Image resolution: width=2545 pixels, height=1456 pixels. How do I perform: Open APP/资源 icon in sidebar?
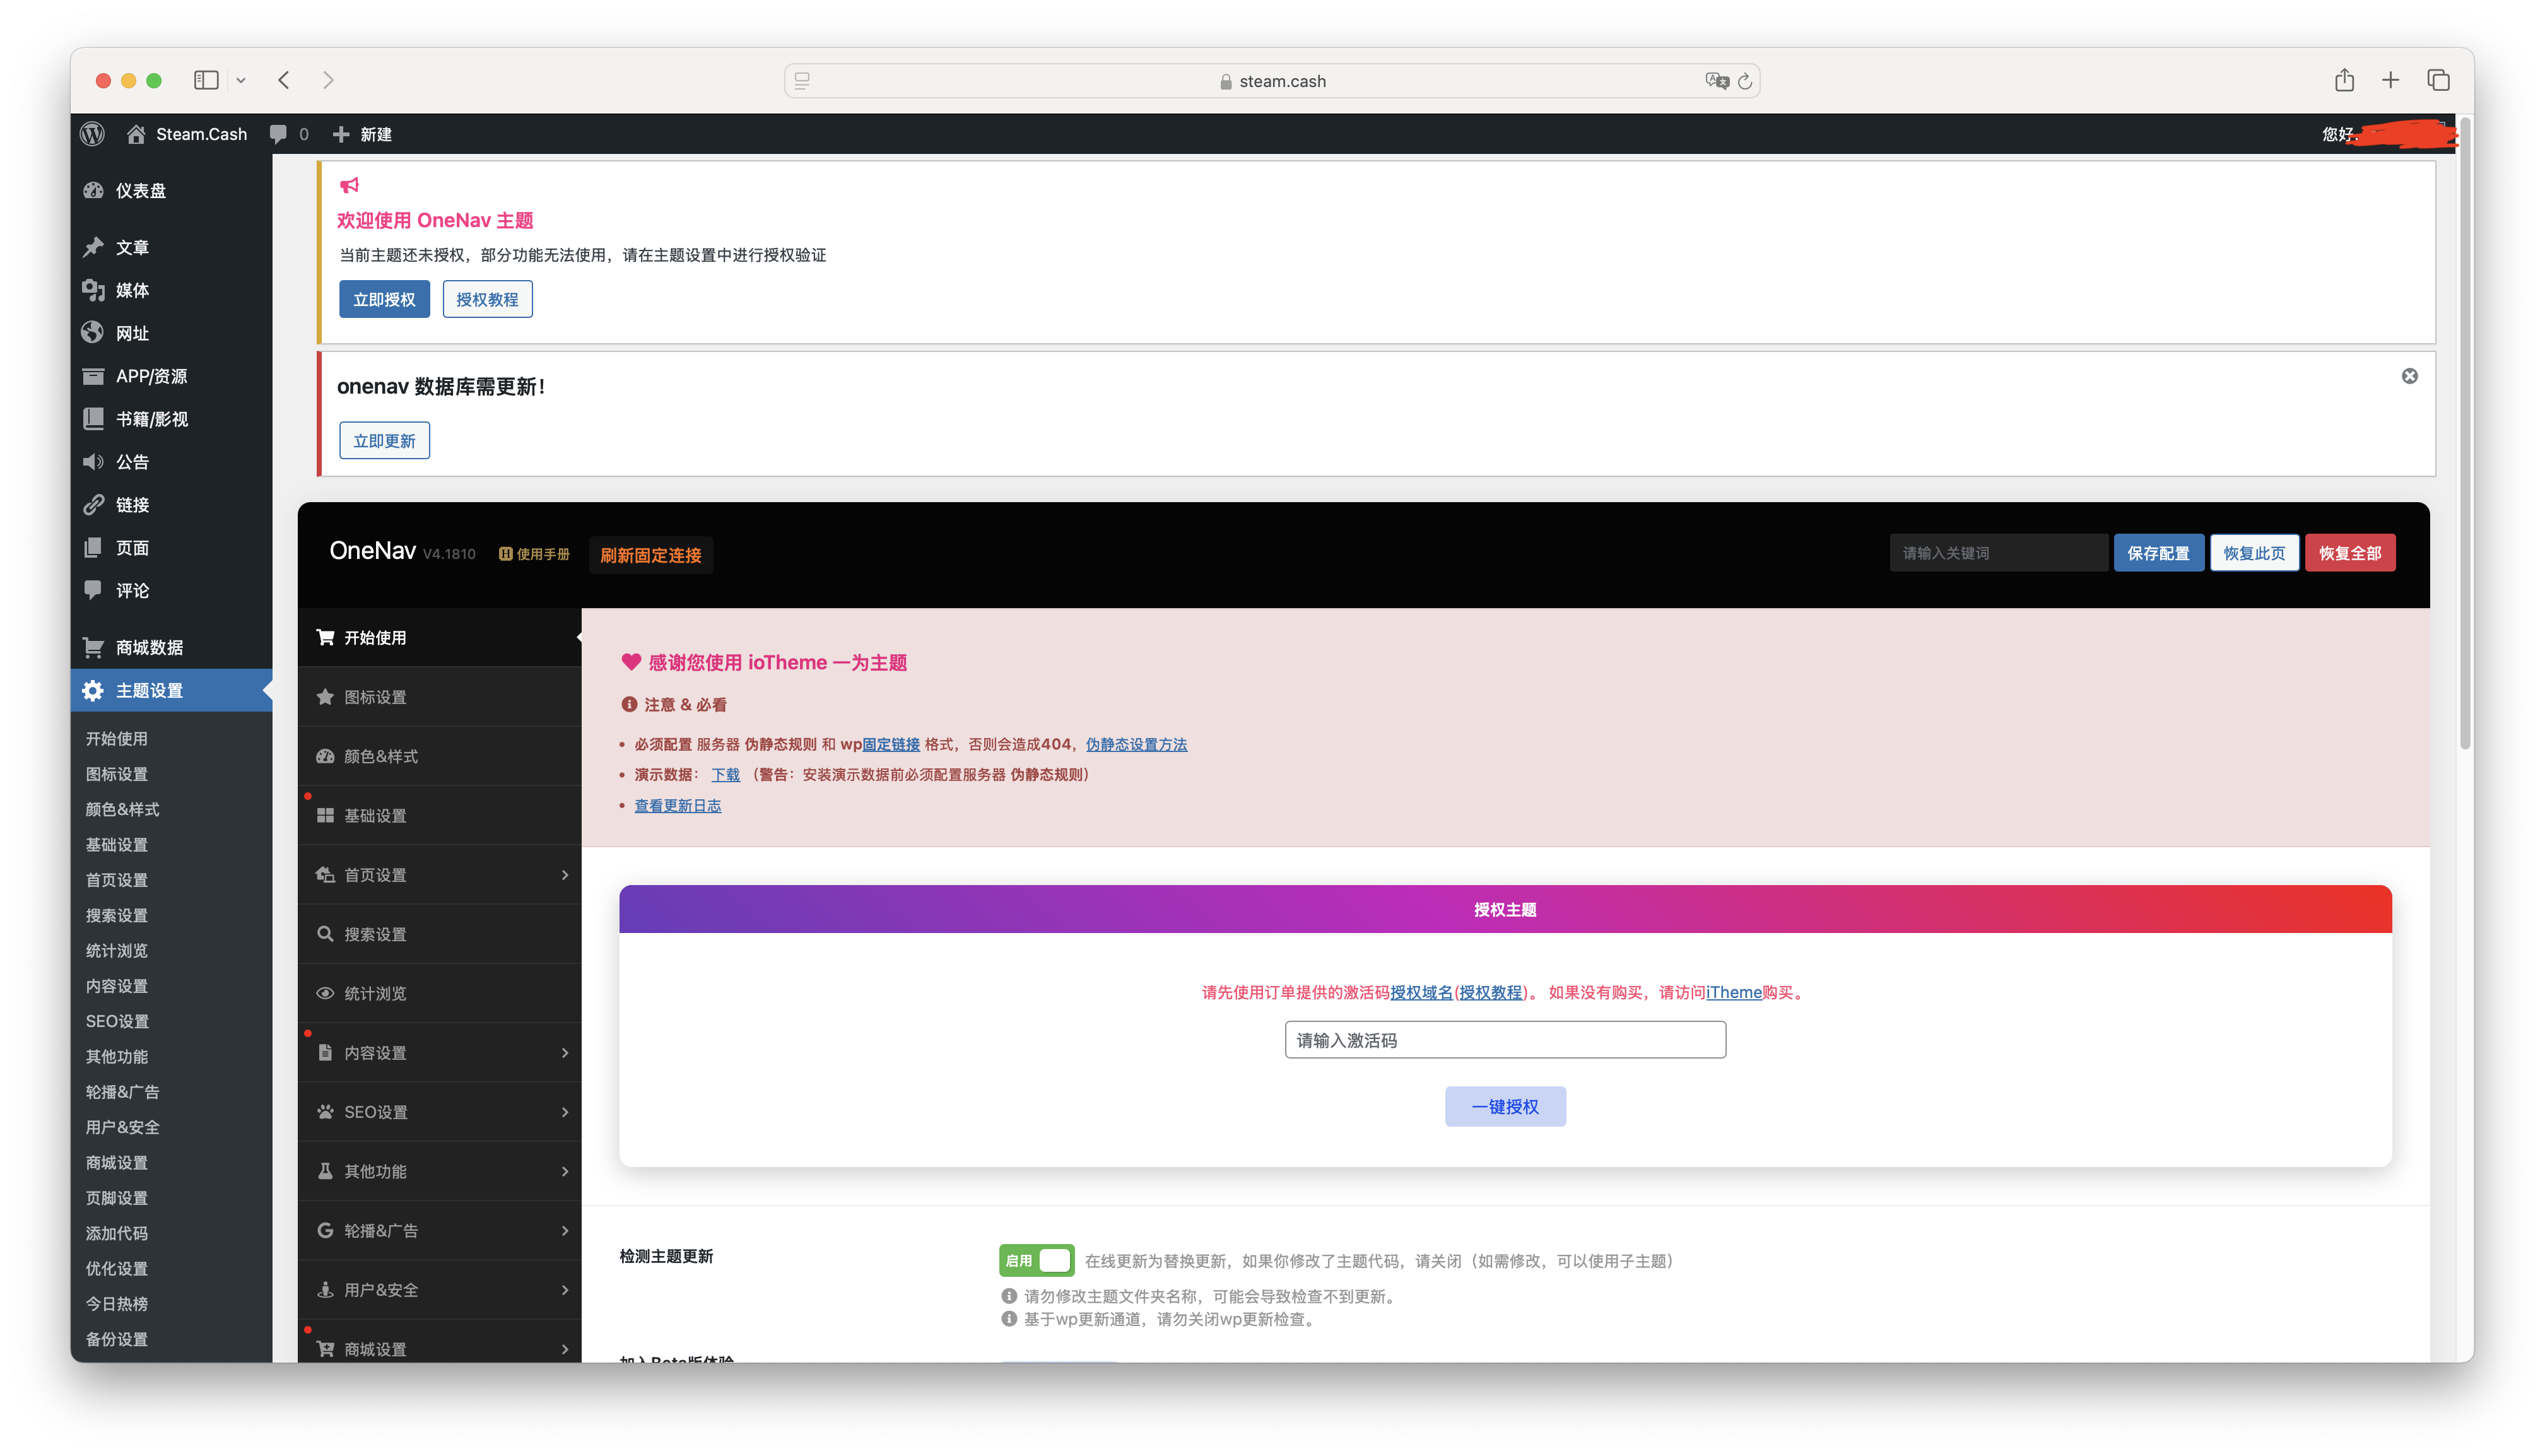(94, 376)
